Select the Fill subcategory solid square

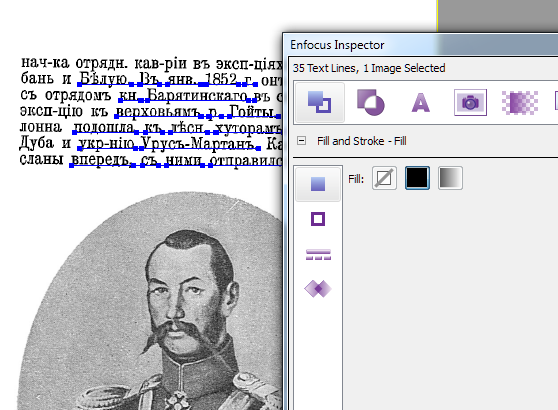coord(318,184)
